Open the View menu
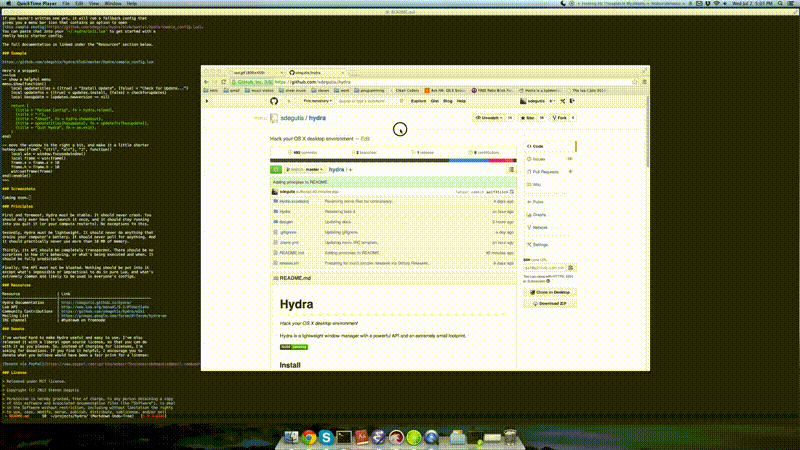 point(94,3)
